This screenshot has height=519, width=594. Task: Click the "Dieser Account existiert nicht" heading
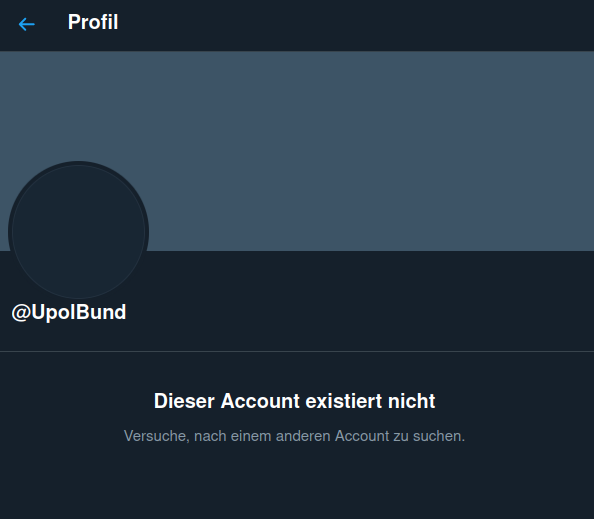pos(294,401)
